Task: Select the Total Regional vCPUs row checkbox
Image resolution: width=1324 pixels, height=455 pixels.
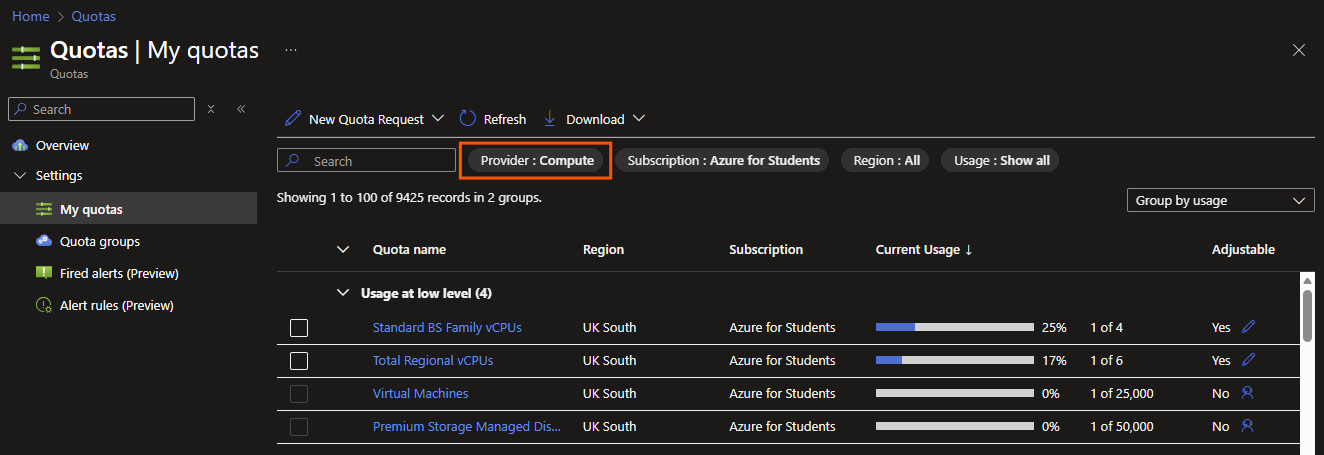Action: (x=299, y=361)
